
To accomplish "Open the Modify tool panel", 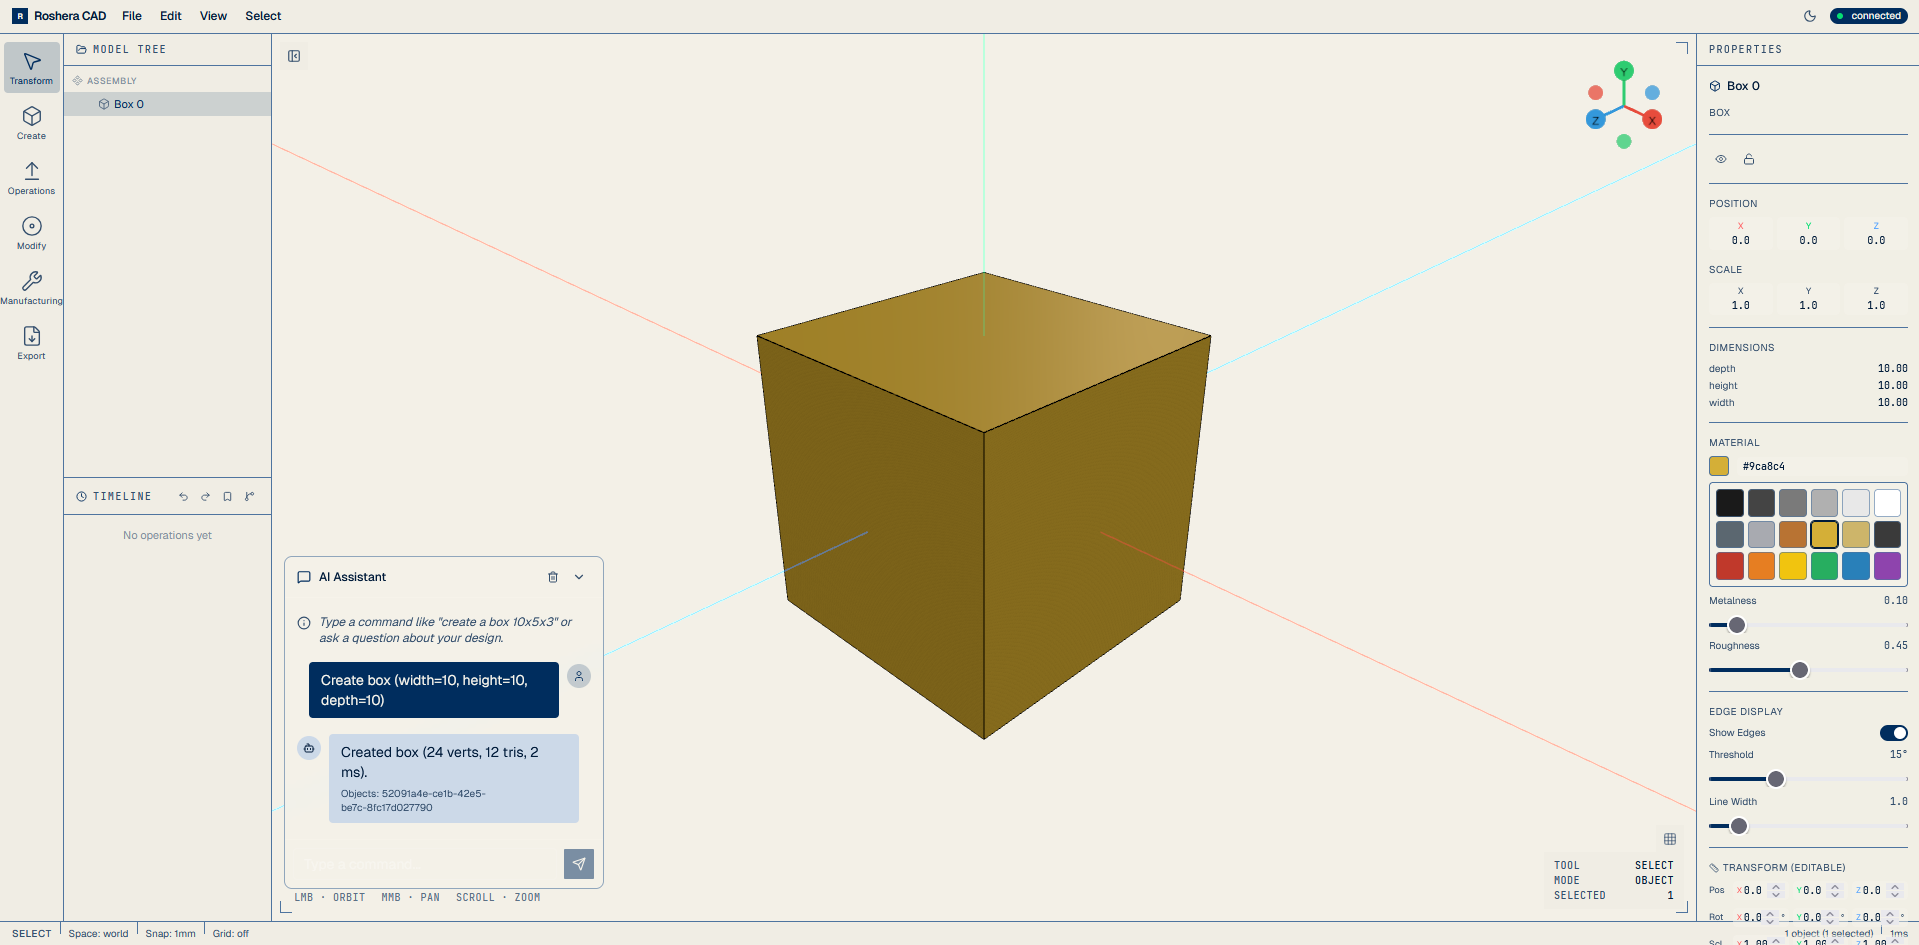I will [x=32, y=232].
